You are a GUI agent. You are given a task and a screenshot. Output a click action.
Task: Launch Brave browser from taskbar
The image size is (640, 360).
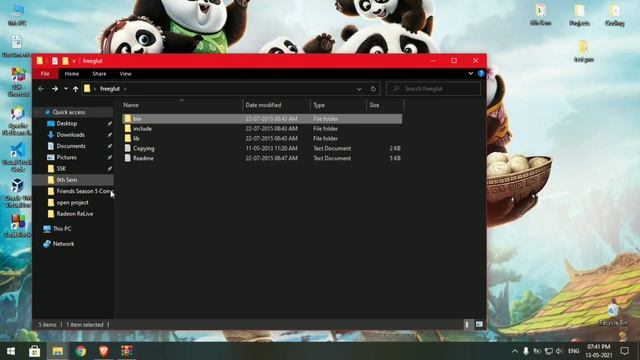point(104,351)
